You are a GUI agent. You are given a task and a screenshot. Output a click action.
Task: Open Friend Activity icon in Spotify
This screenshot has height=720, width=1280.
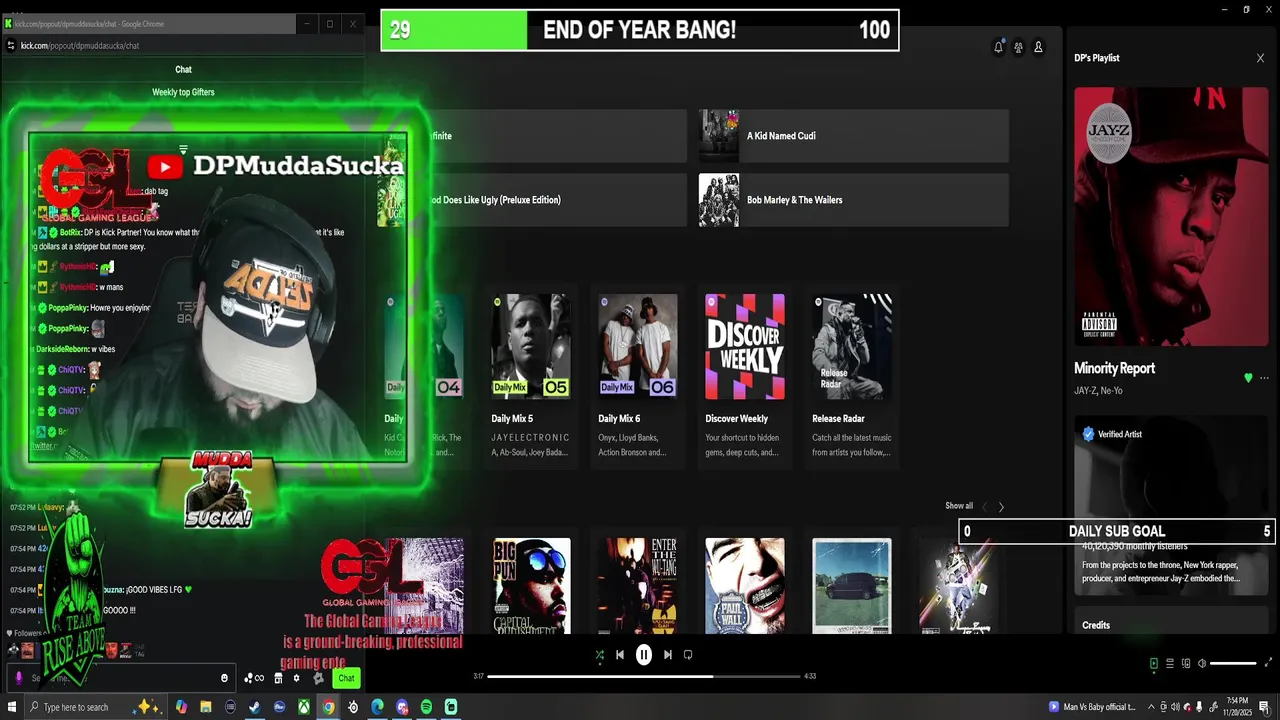[1018, 47]
